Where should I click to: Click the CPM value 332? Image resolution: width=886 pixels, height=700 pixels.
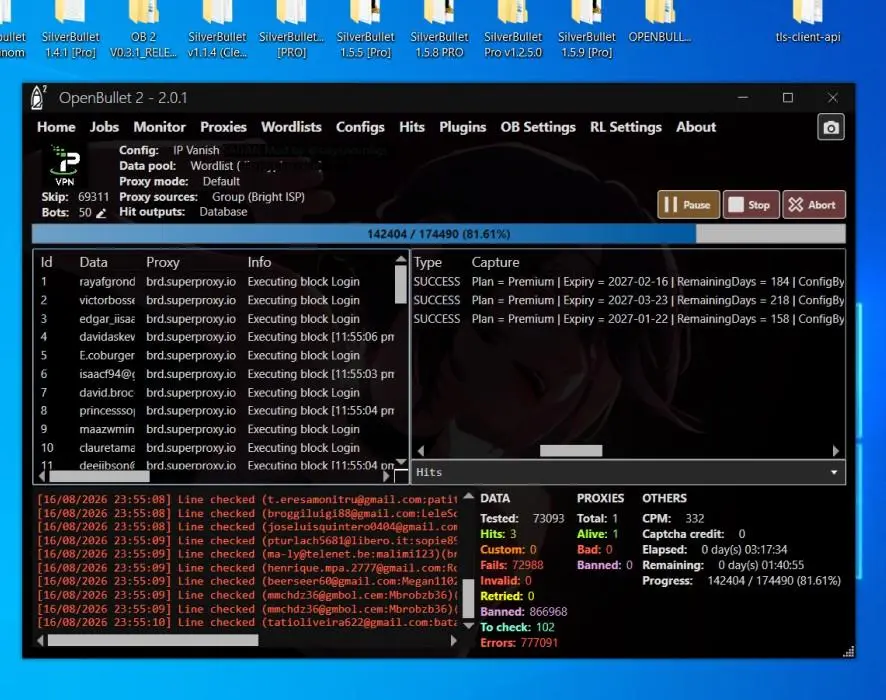pyautogui.click(x=694, y=519)
